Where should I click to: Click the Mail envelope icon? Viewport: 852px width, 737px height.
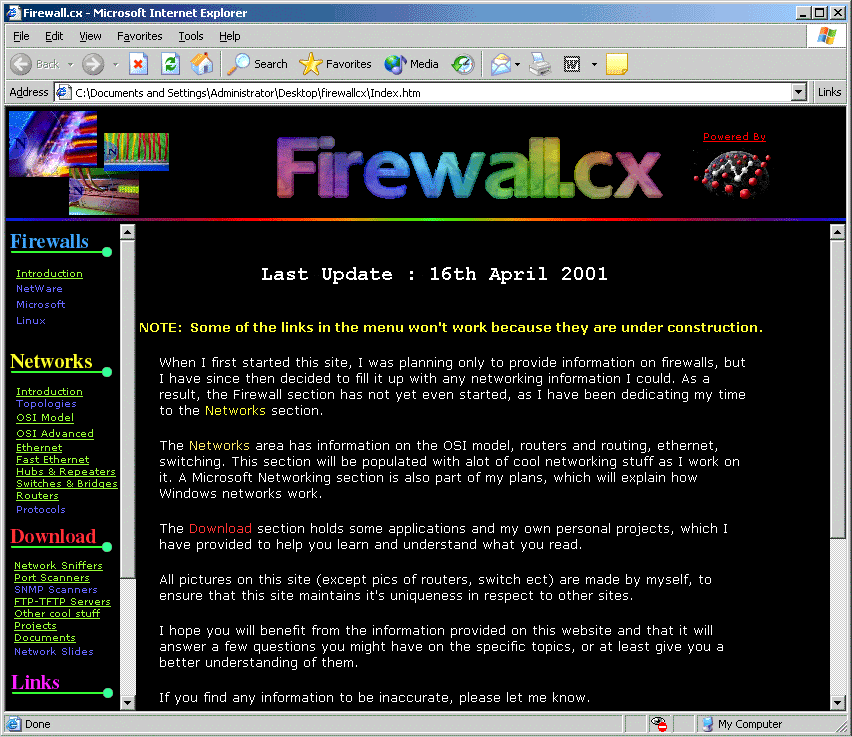coord(500,64)
